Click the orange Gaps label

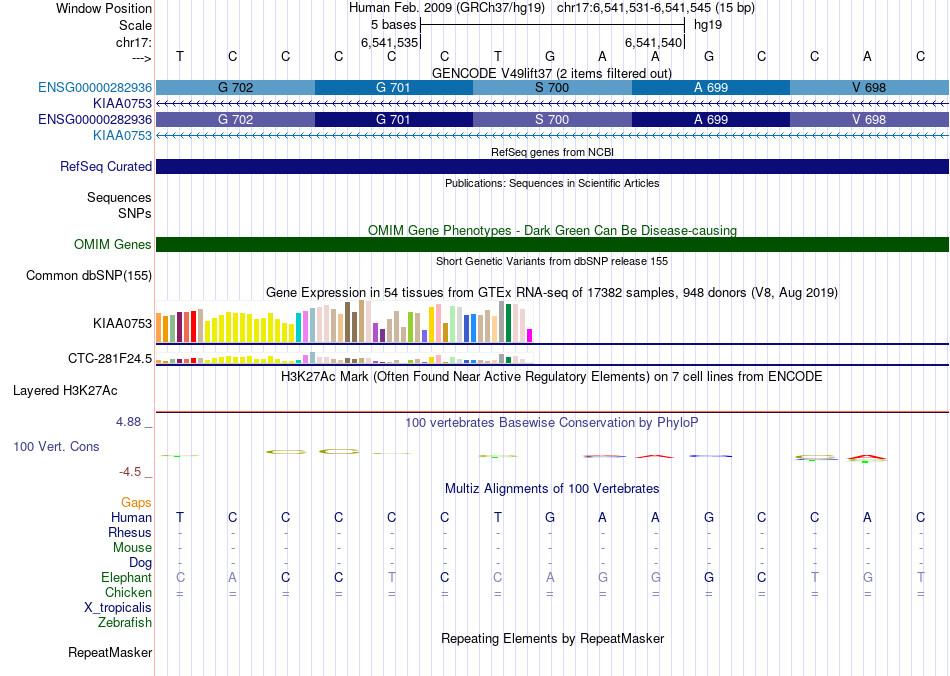coord(136,503)
